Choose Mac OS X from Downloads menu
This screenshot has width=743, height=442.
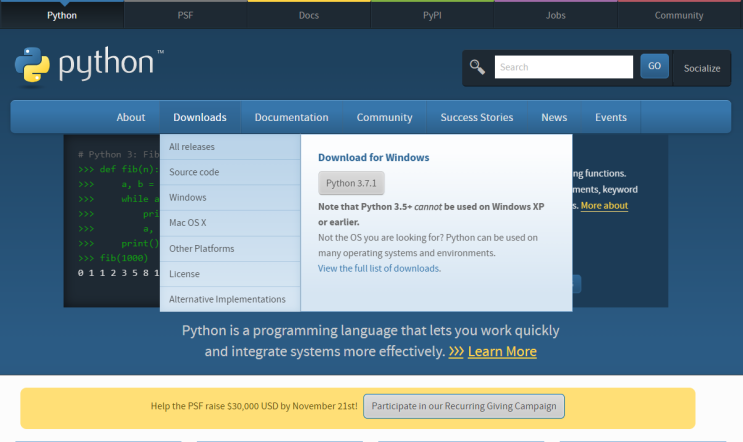[x=230, y=223]
